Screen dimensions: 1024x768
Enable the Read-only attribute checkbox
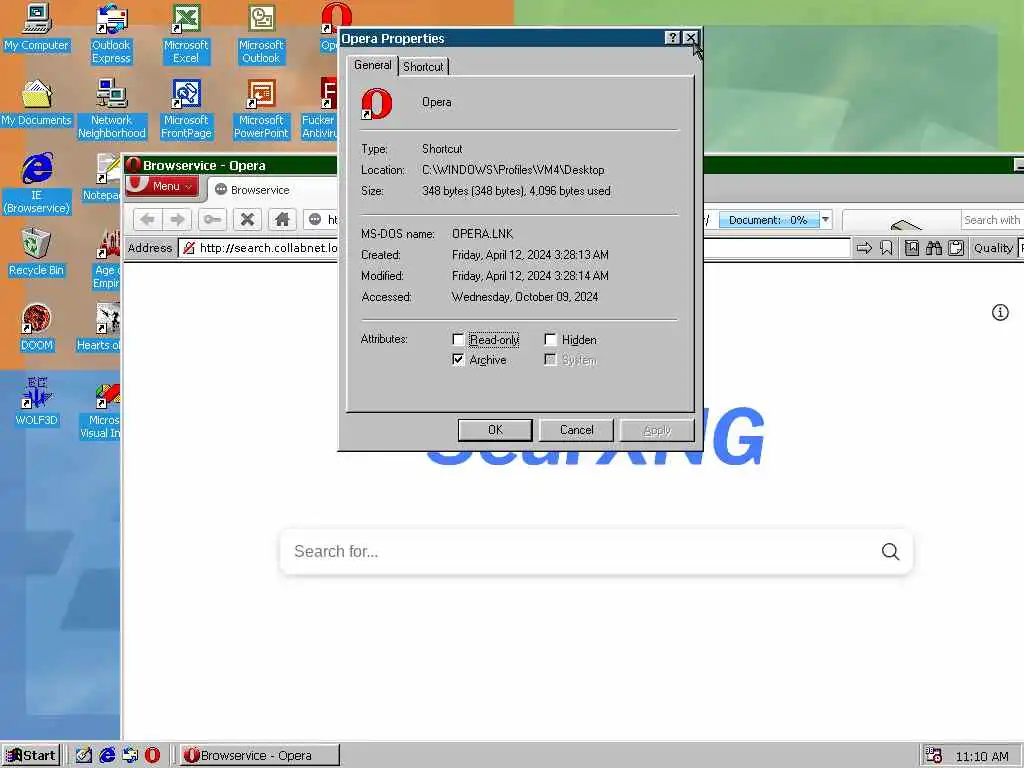tap(458, 340)
